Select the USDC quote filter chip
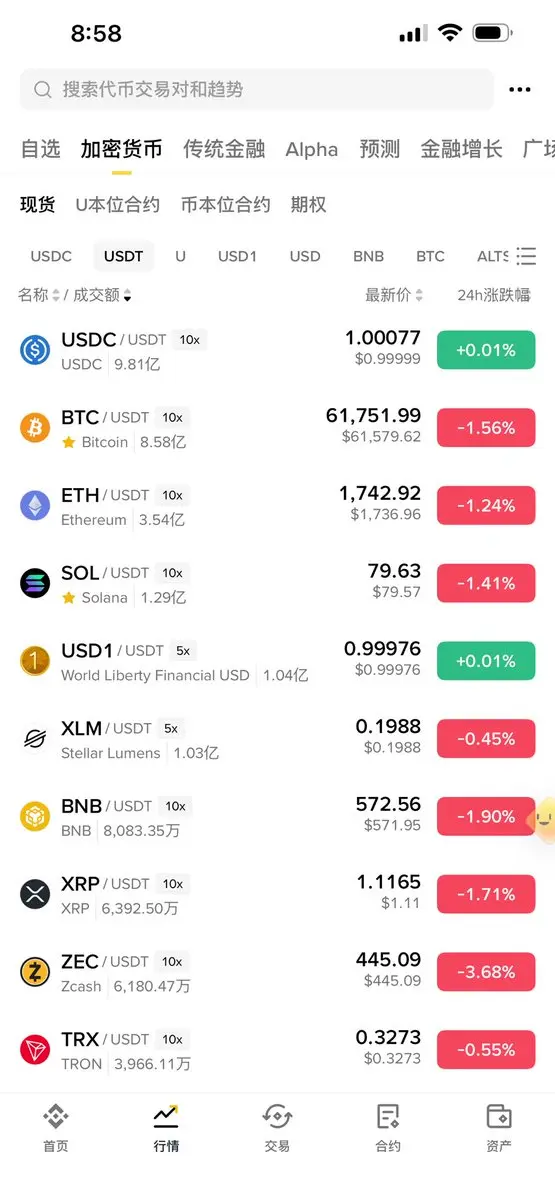555x1200 pixels. (51, 256)
